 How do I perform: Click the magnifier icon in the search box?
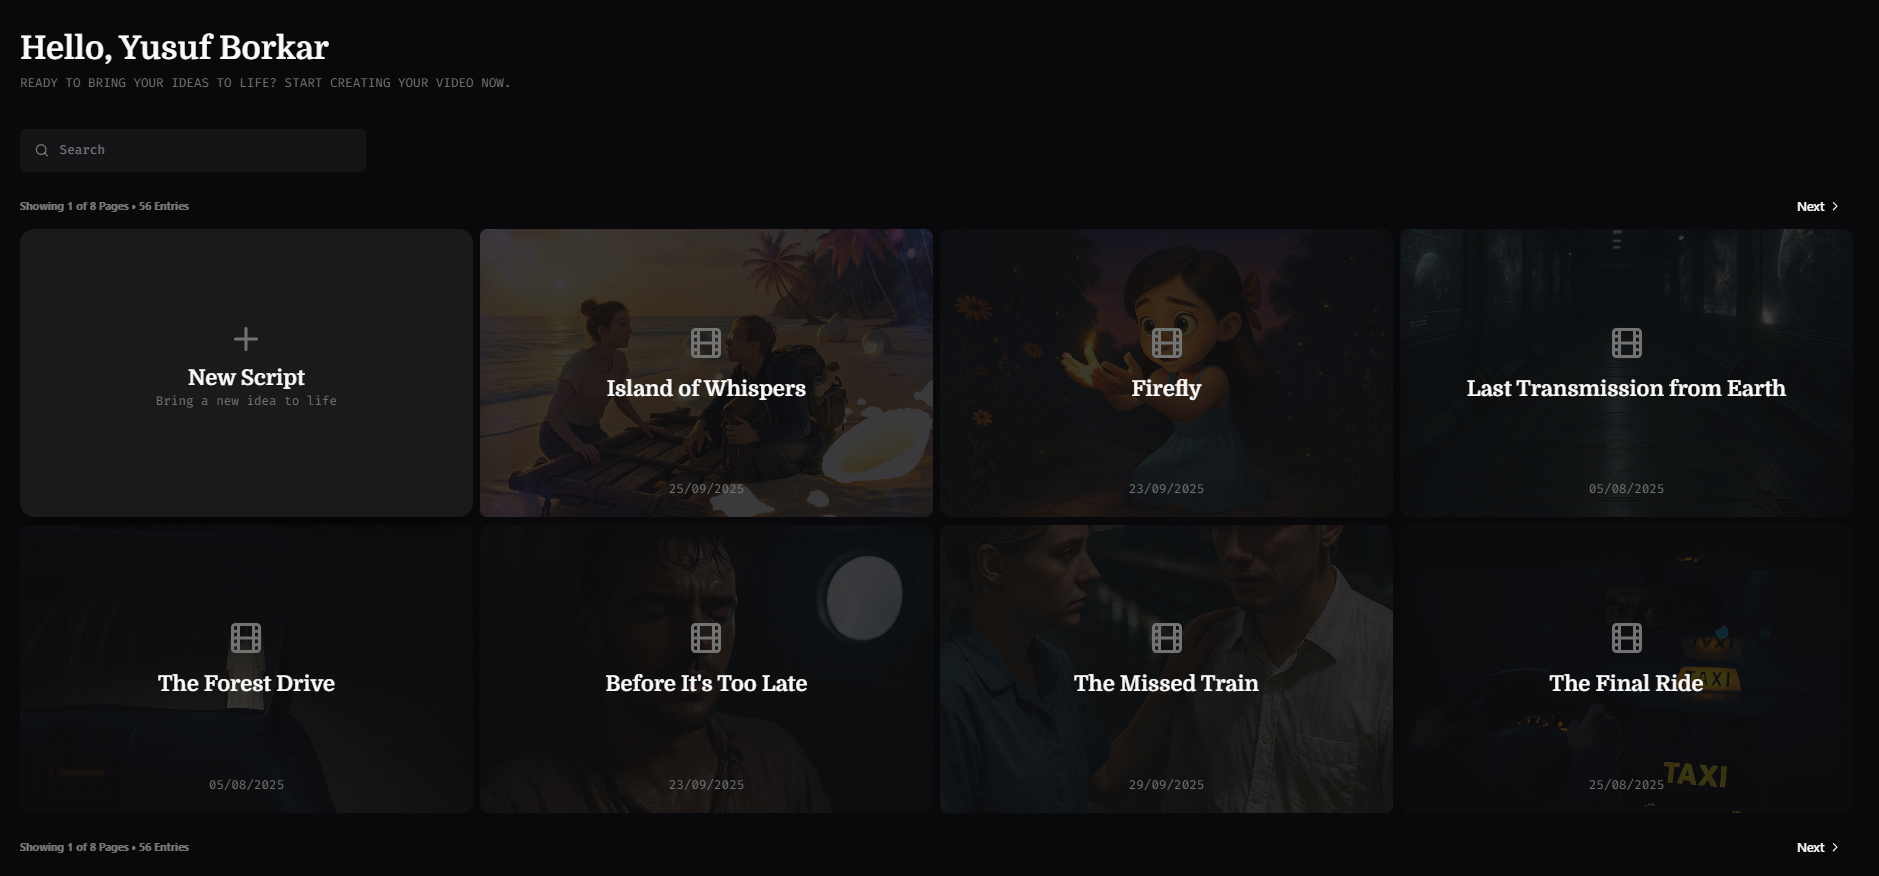click(42, 150)
